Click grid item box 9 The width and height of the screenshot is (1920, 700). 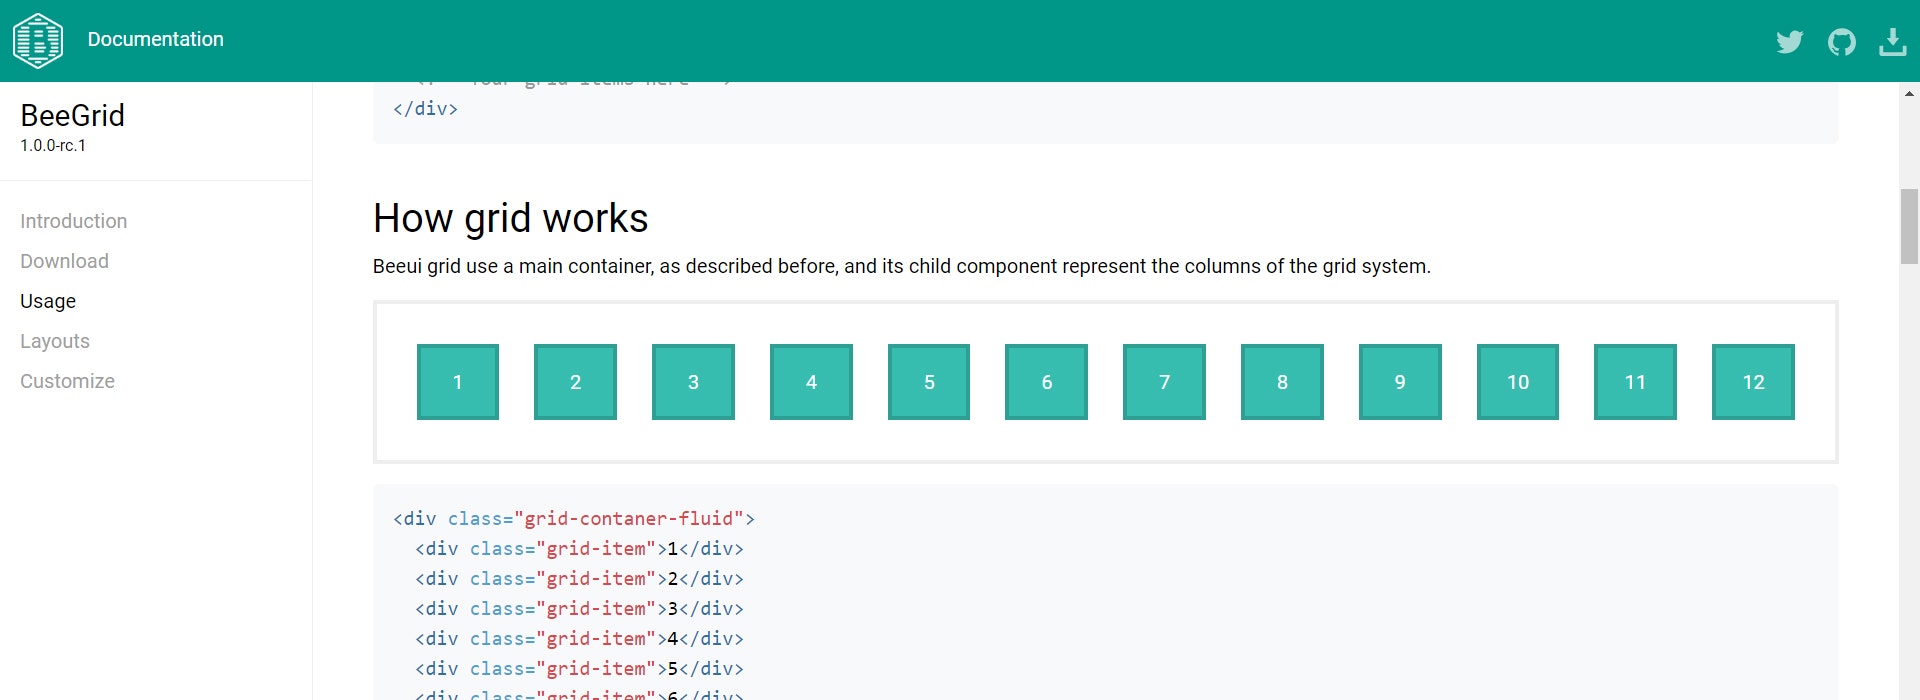point(1400,382)
